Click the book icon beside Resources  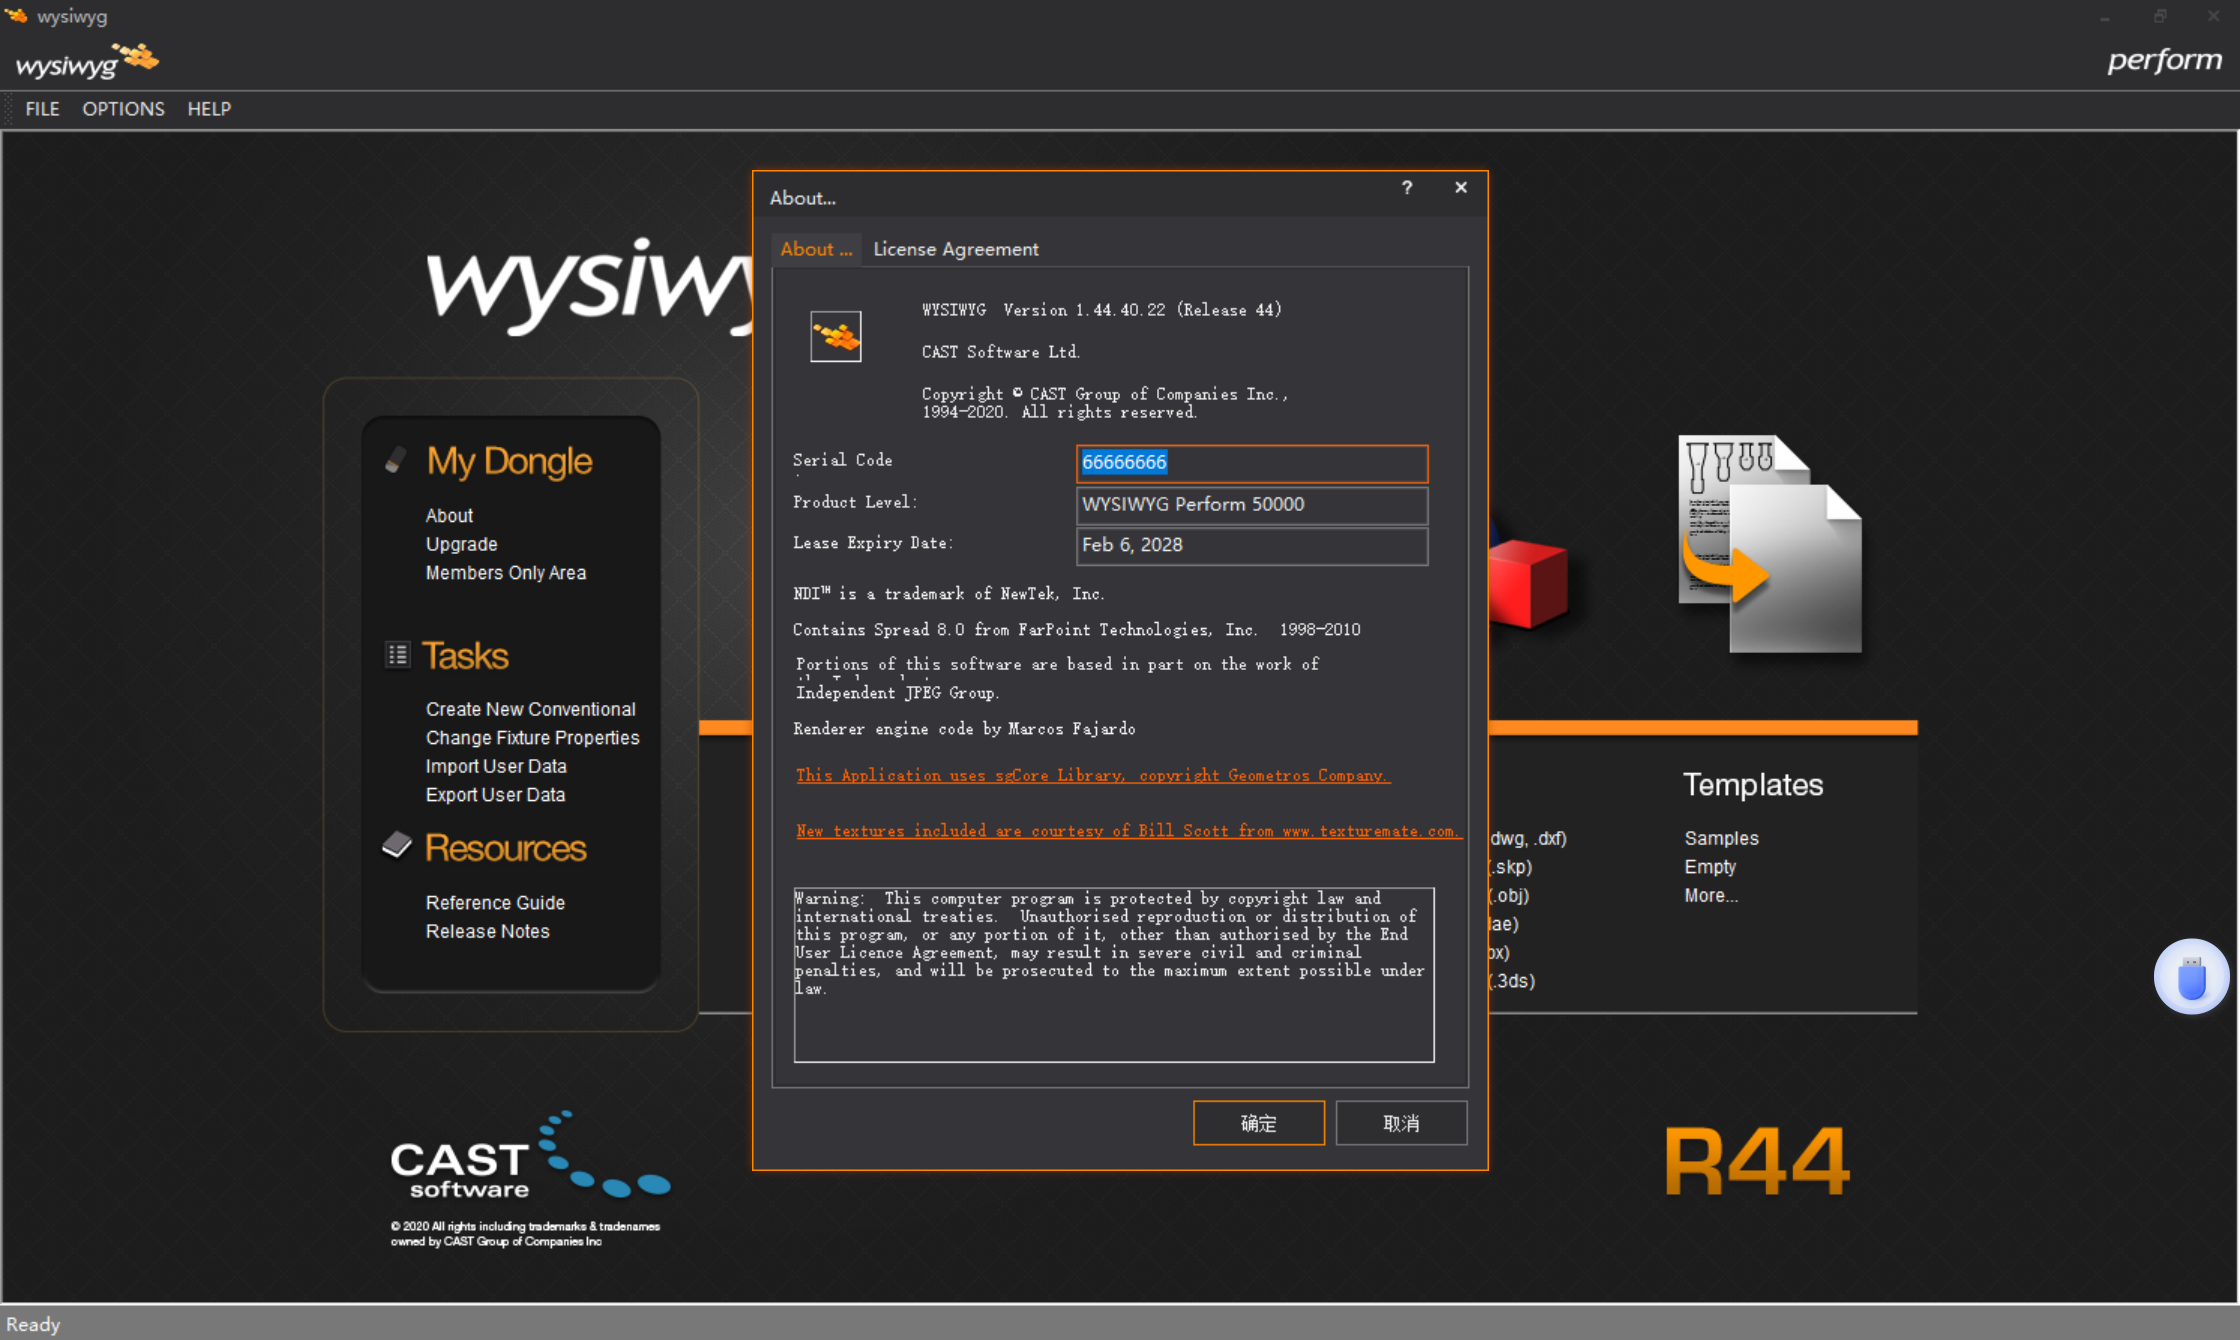click(x=397, y=846)
